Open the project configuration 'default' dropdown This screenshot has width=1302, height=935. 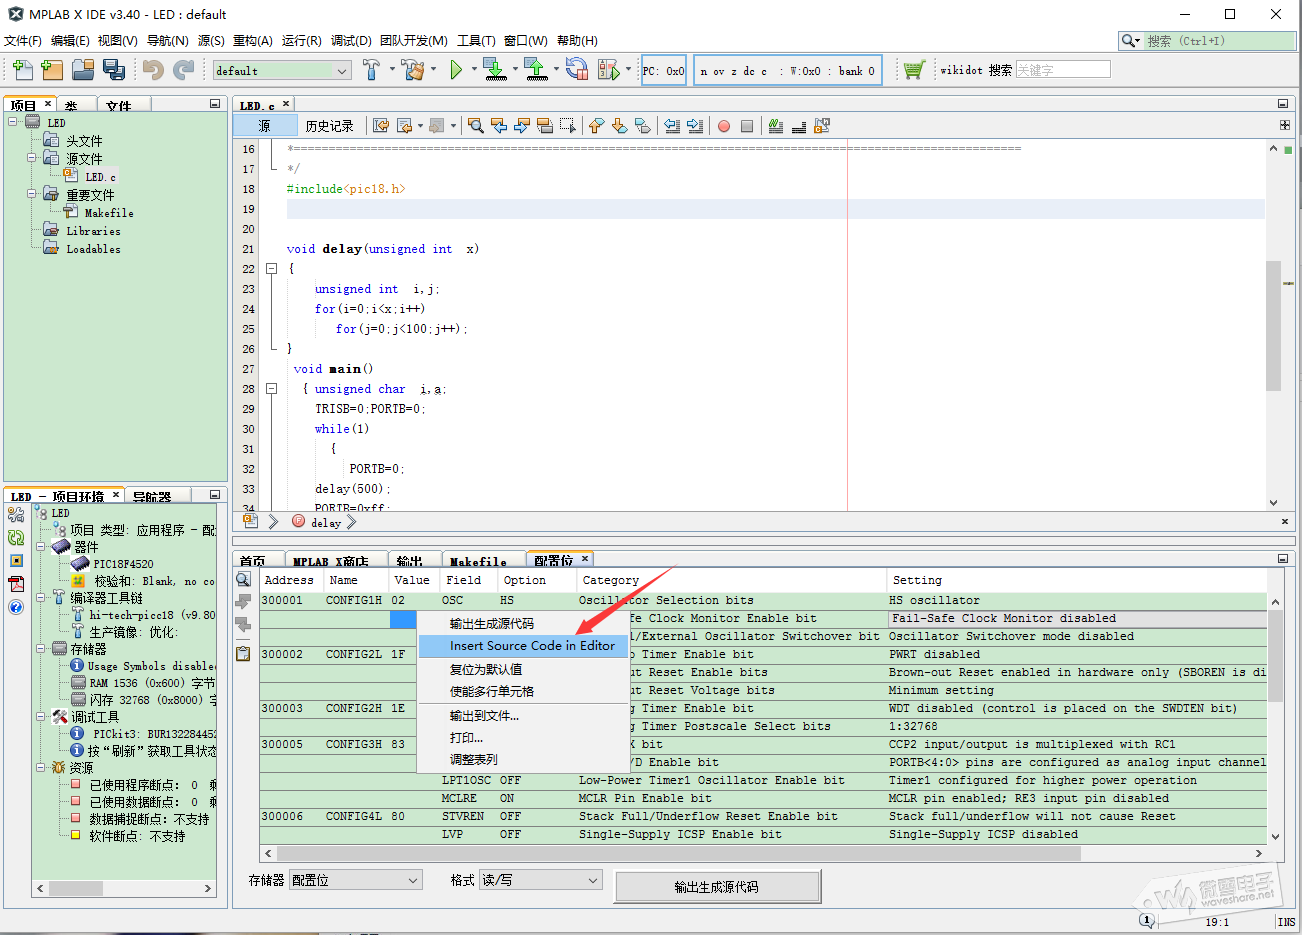282,70
